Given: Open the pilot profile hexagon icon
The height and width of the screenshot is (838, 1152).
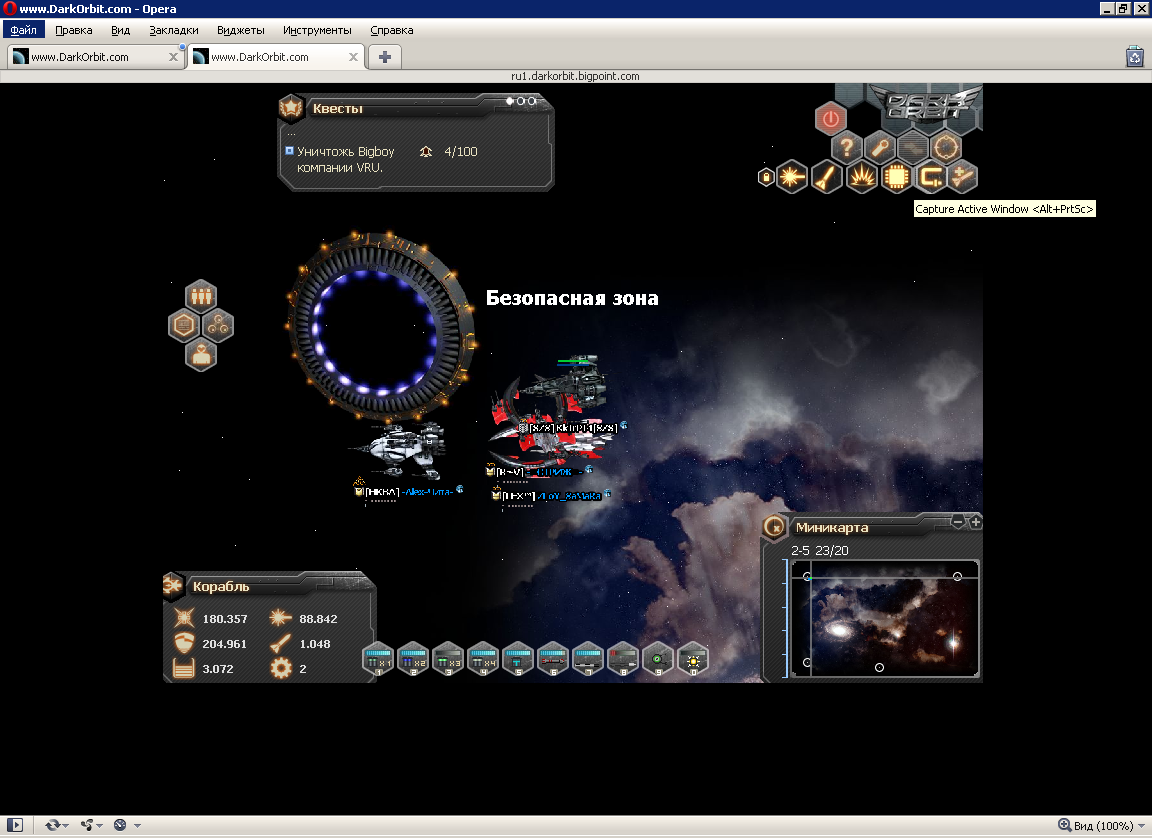Looking at the screenshot, I should pos(201,355).
